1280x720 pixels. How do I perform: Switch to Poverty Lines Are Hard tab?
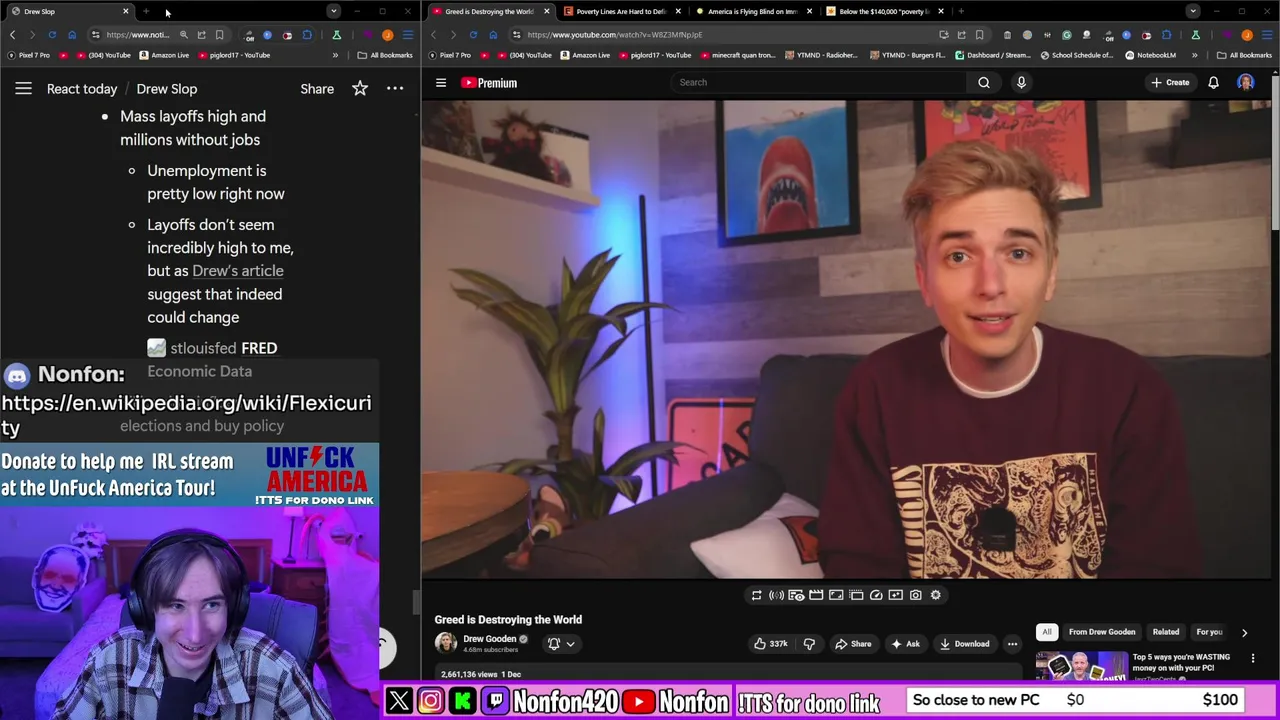pos(621,11)
